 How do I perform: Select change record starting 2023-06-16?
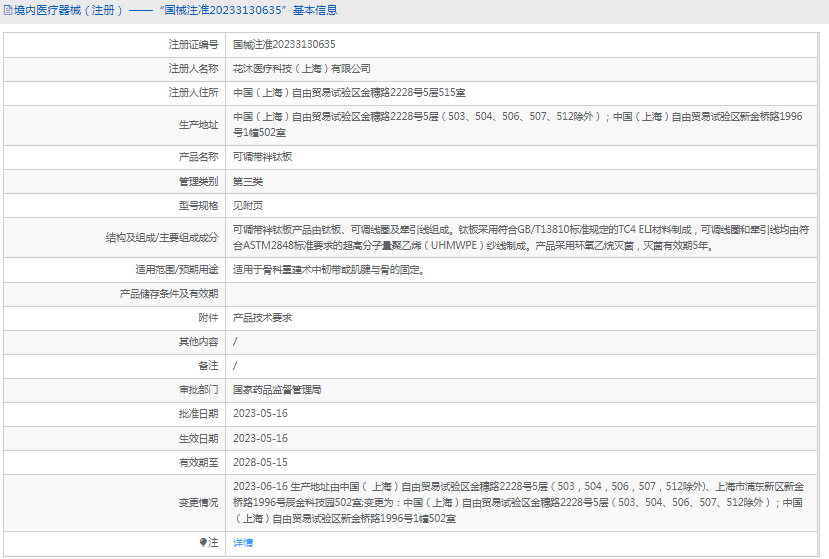(x=518, y=503)
